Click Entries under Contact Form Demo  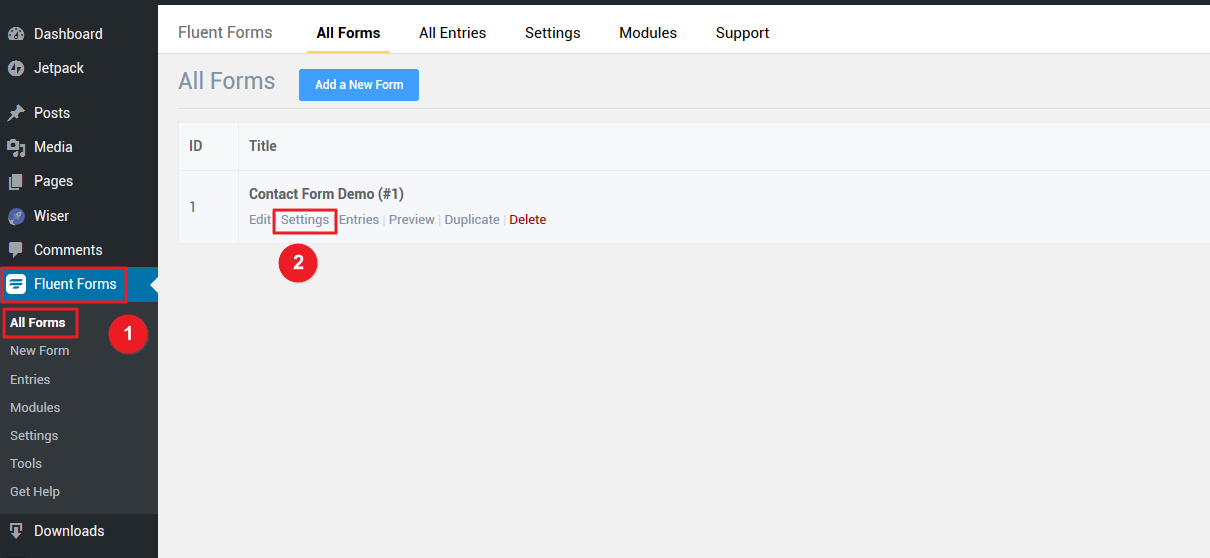(359, 220)
